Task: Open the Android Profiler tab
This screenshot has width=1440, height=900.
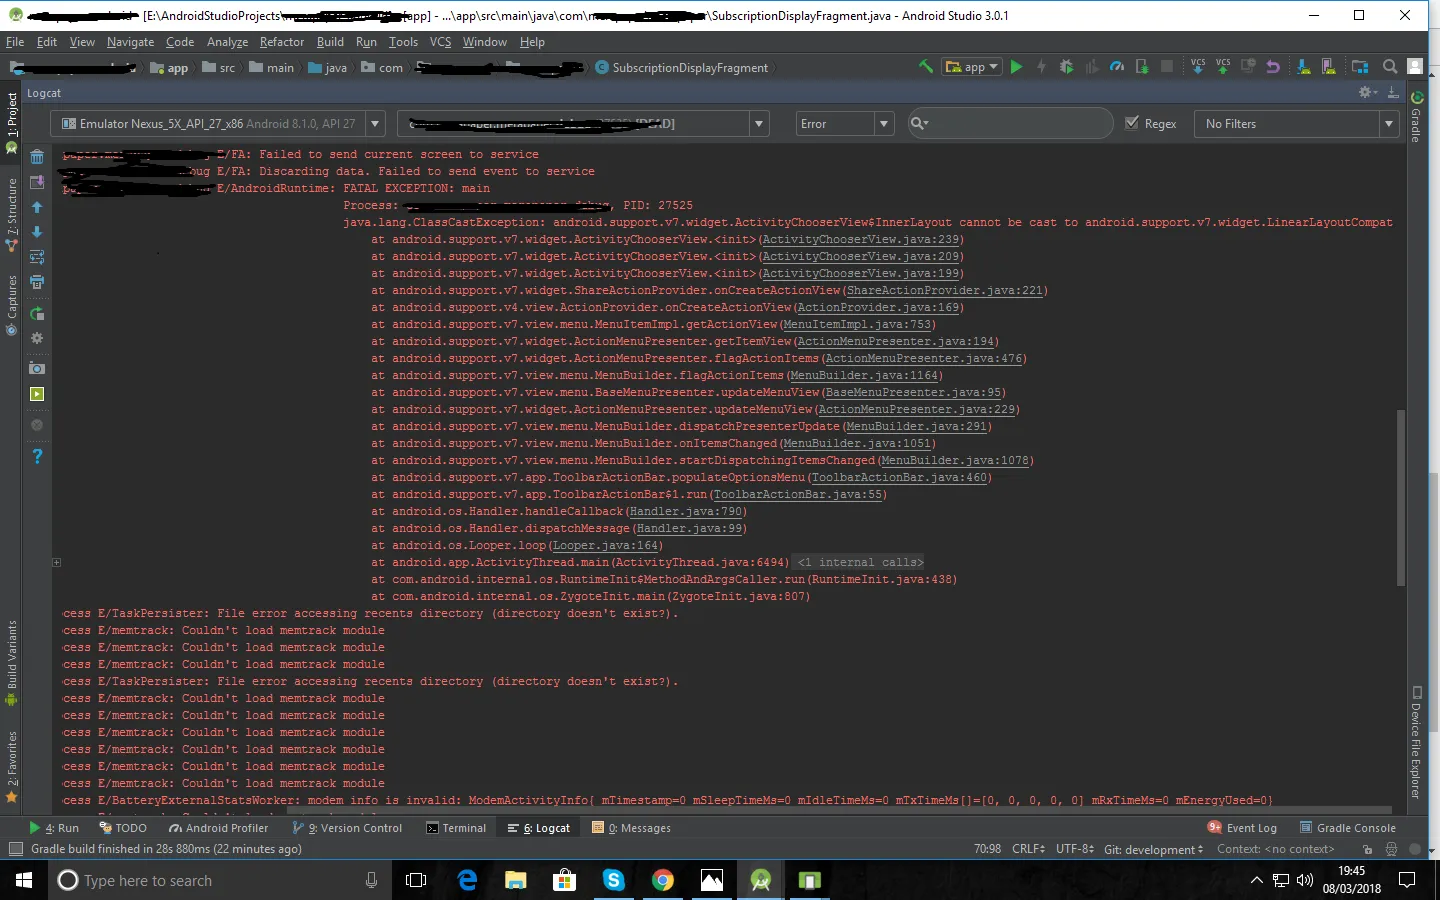Action: pyautogui.click(x=218, y=828)
